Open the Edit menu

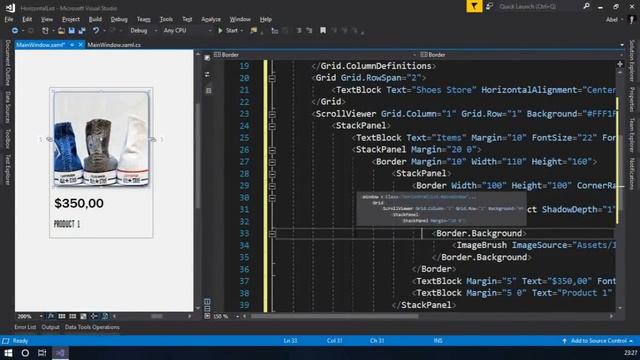coord(27,19)
